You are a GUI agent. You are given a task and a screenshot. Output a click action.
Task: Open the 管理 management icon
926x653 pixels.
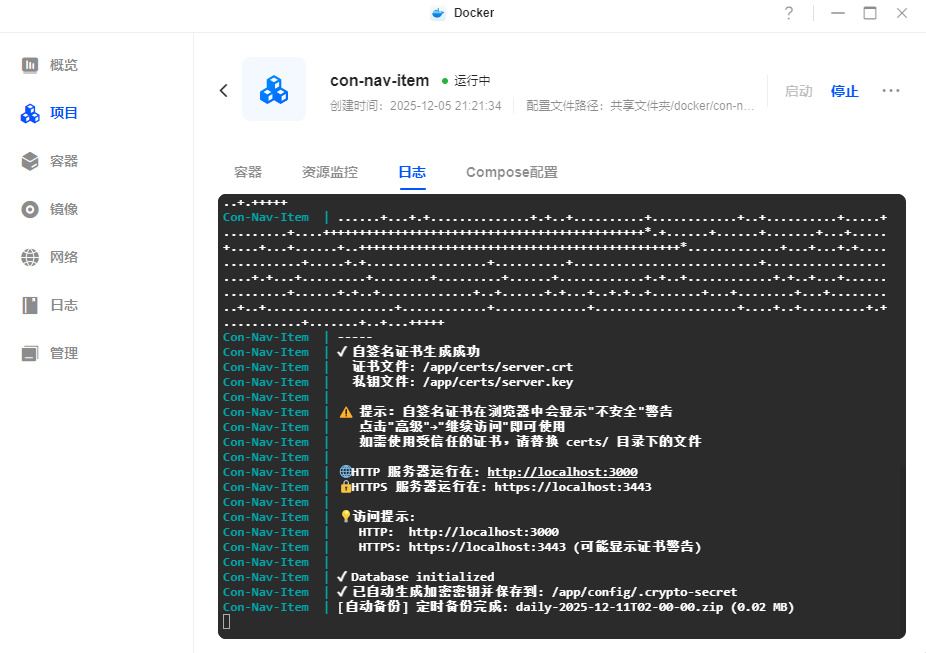click(x=30, y=353)
